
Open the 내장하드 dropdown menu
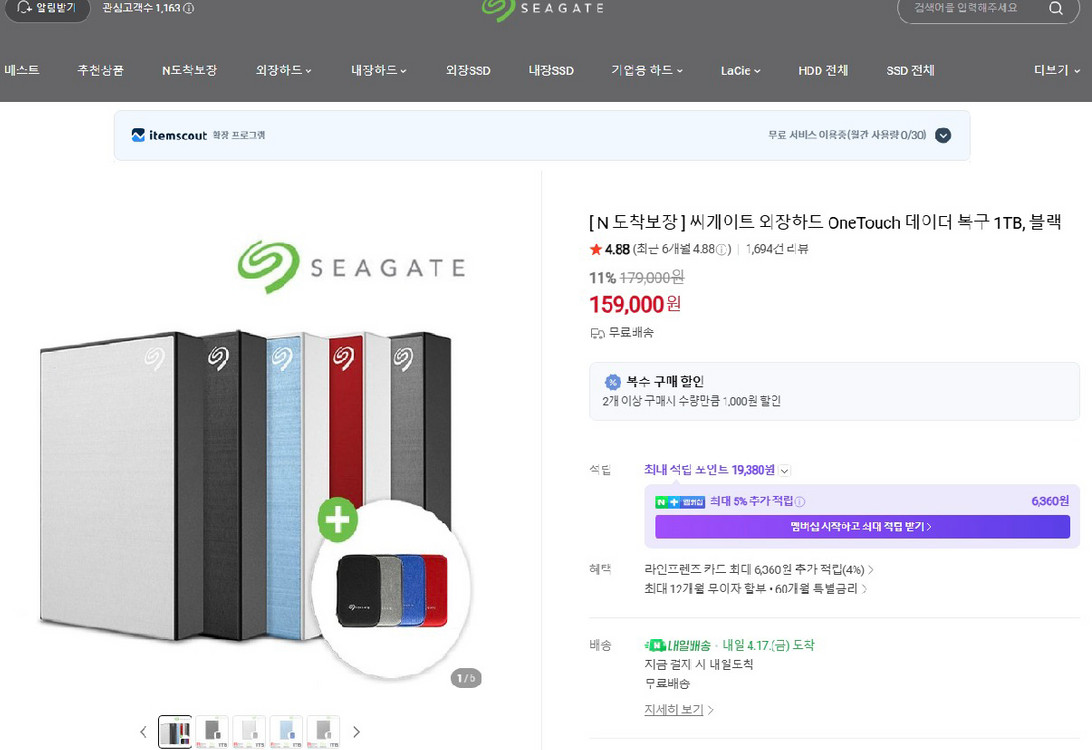click(x=378, y=70)
